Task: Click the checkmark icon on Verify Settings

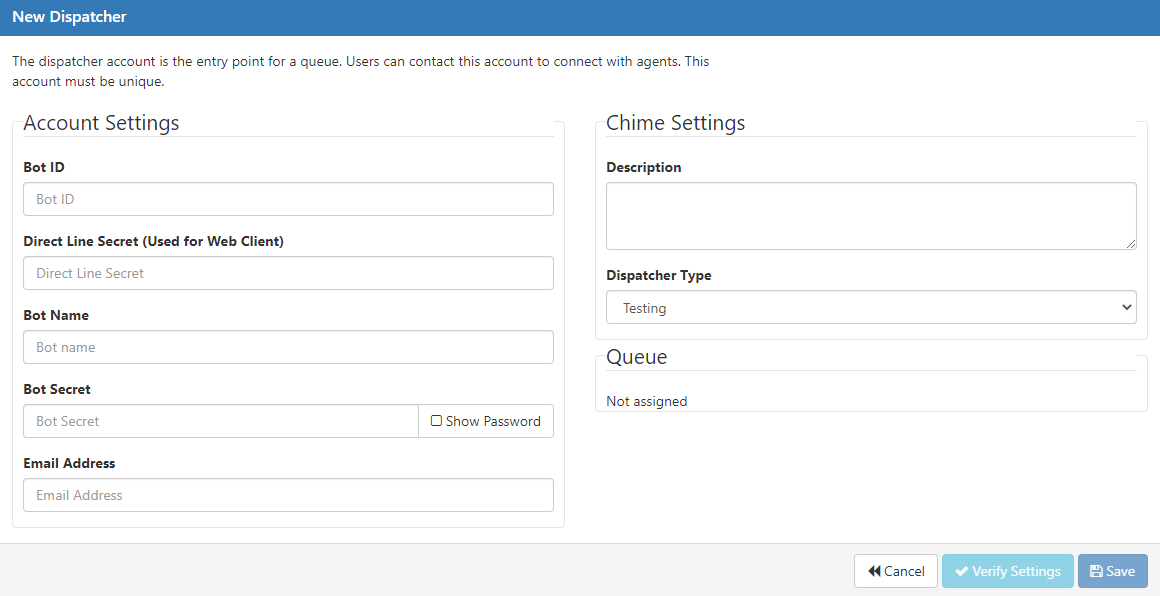Action: [962, 571]
